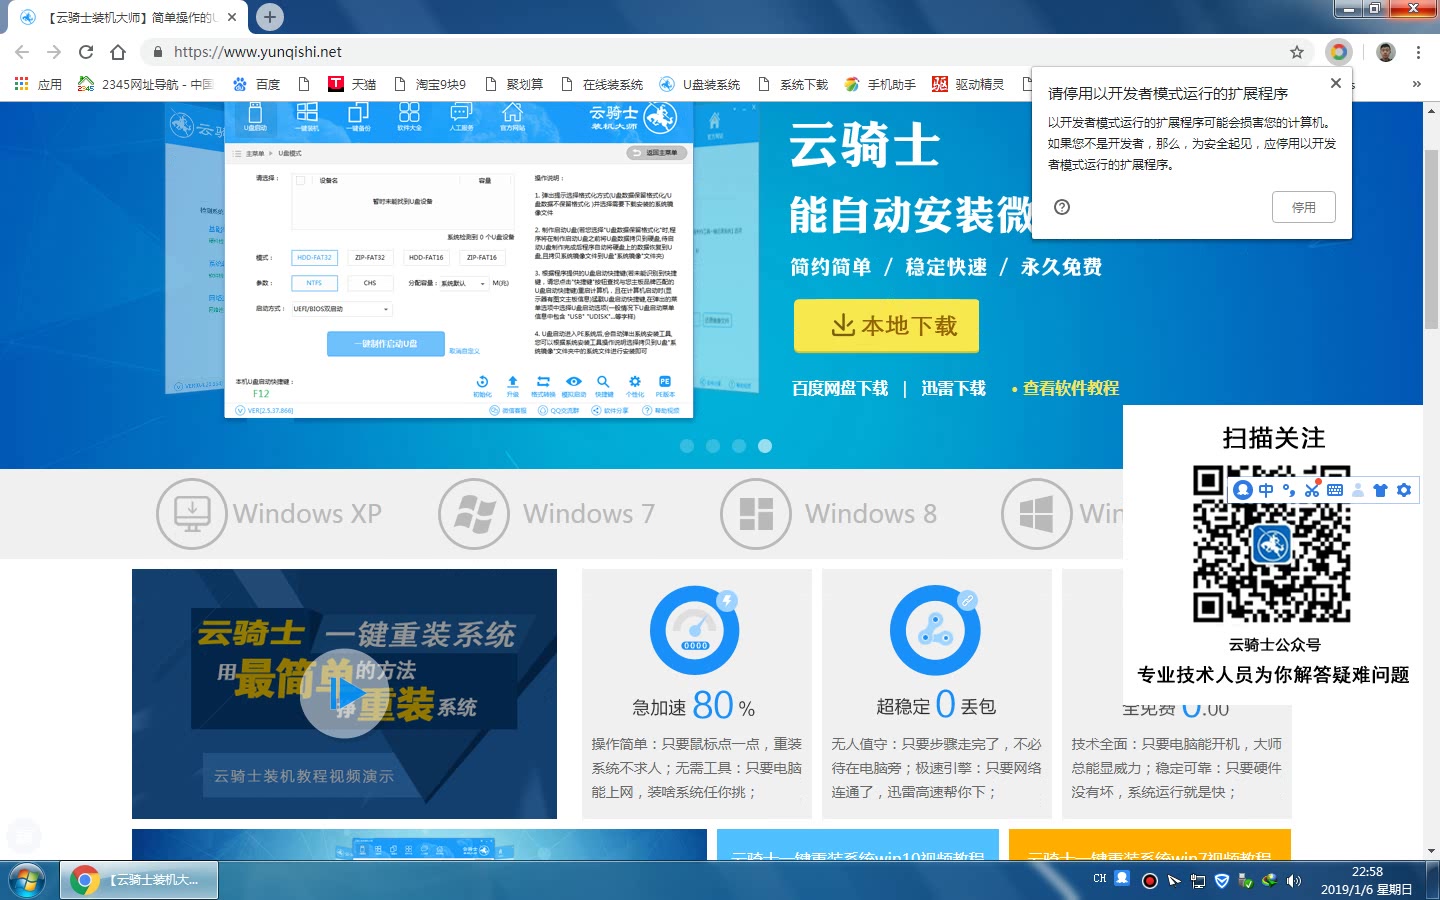Open Chrome's three-dot menu
The width and height of the screenshot is (1440, 900).
click(1418, 52)
